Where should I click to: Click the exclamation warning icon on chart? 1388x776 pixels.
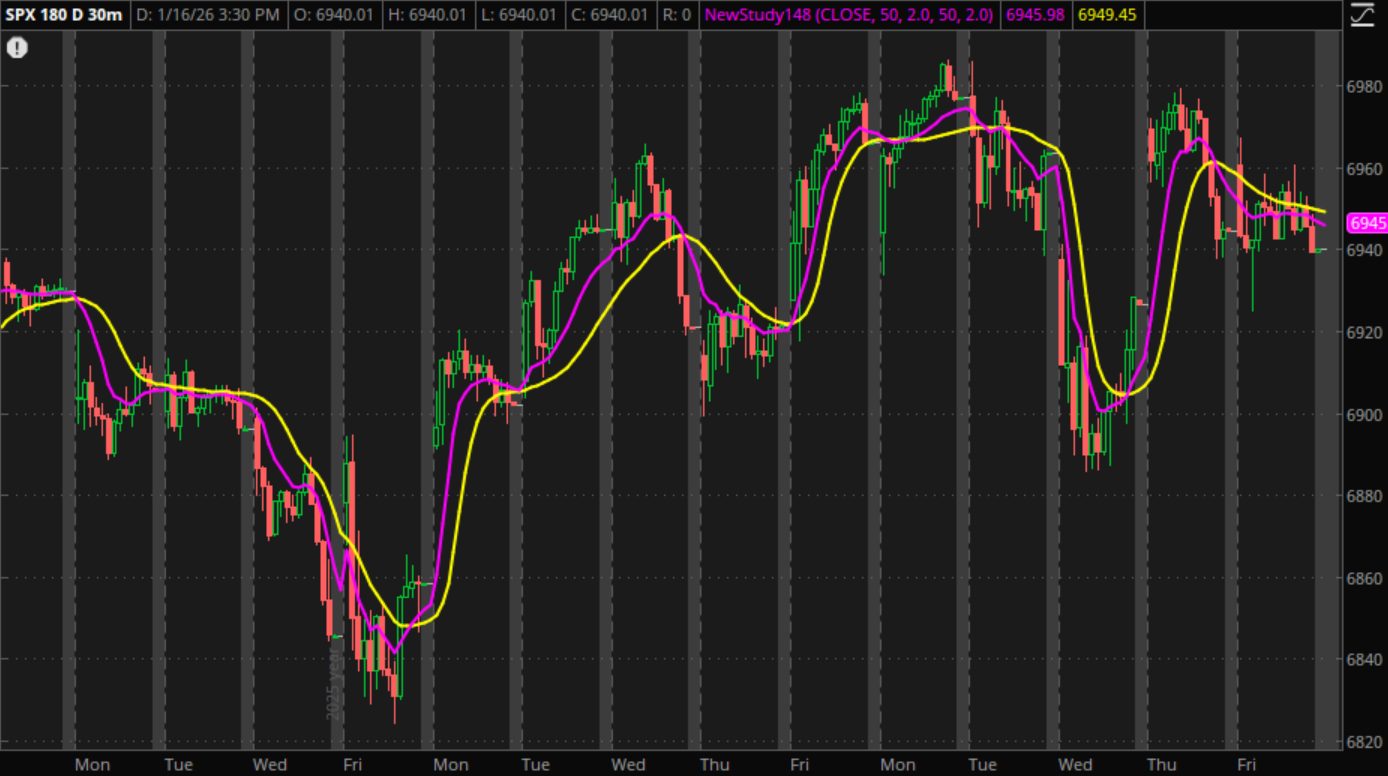coord(17,48)
